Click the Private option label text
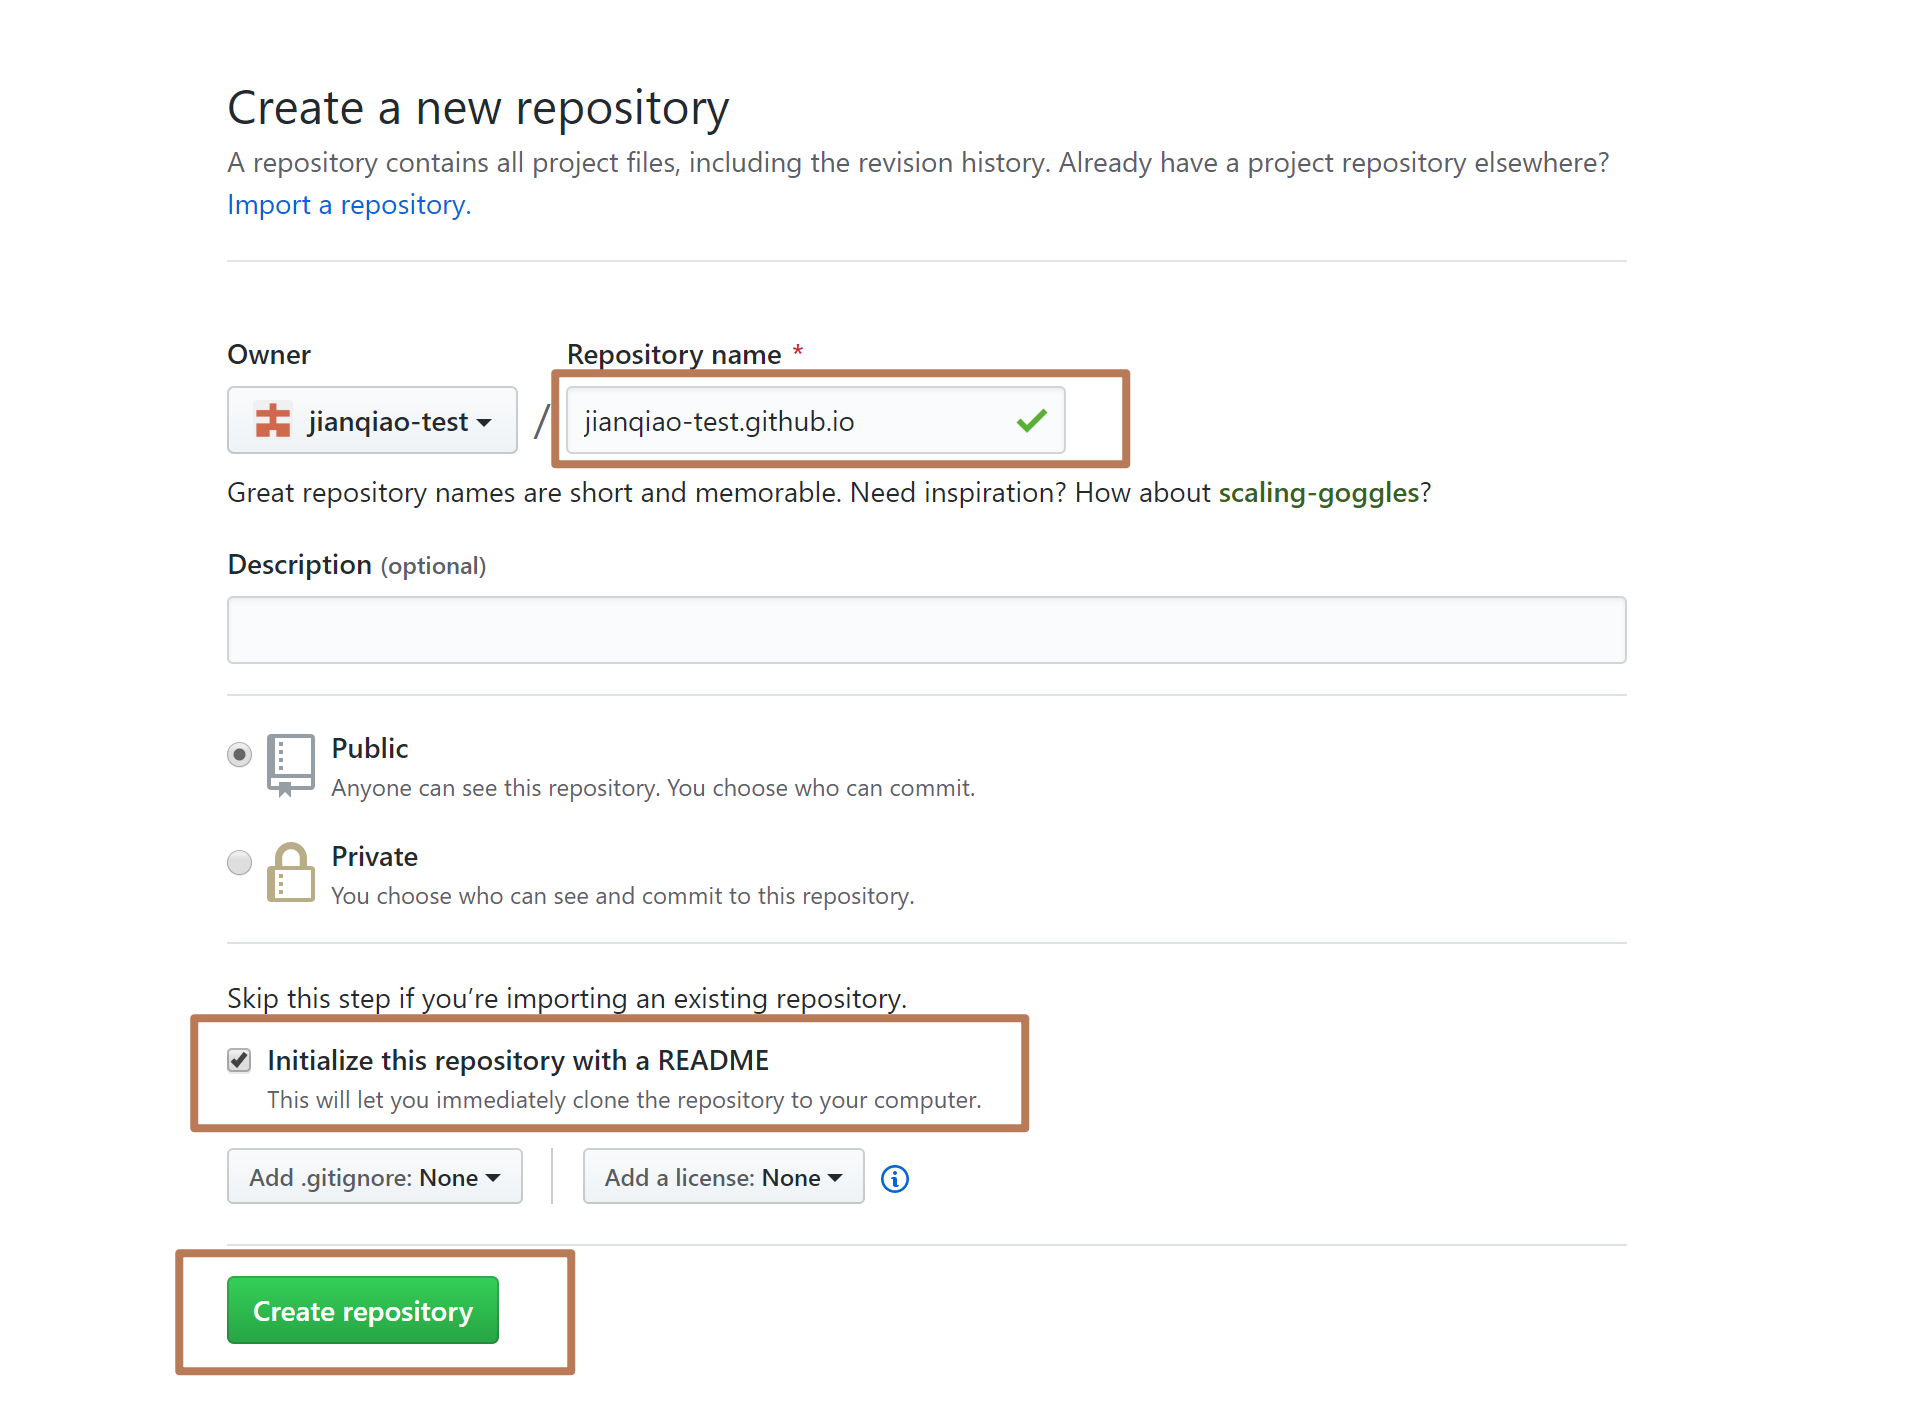This screenshot has height=1403, width=1932. [x=375, y=857]
